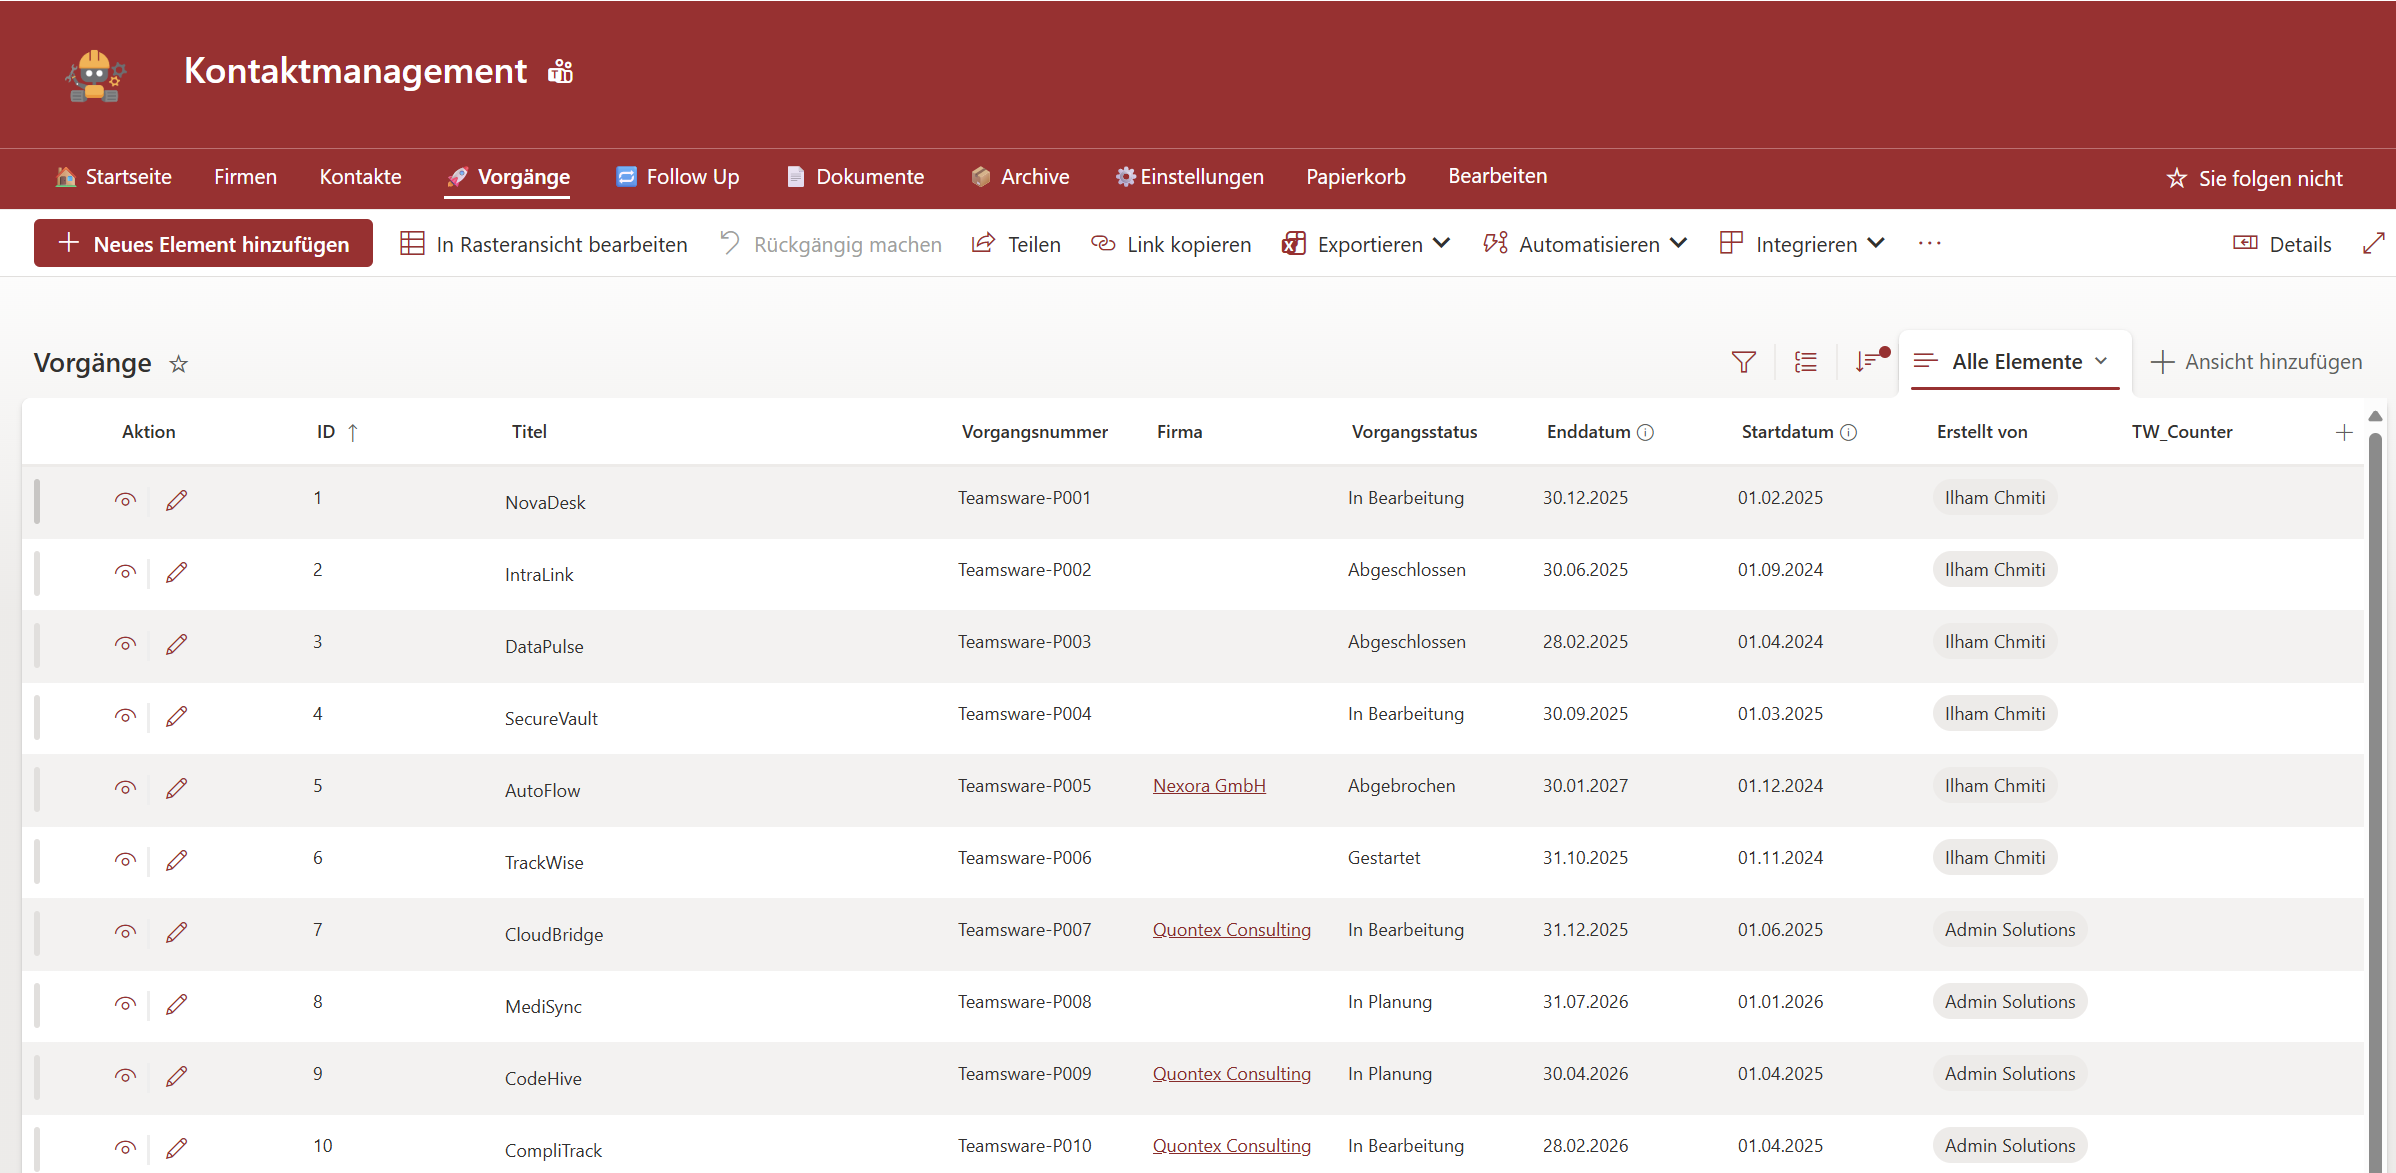Favorite the Vorgänge list star icon
2396x1173 pixels.
coord(179,364)
